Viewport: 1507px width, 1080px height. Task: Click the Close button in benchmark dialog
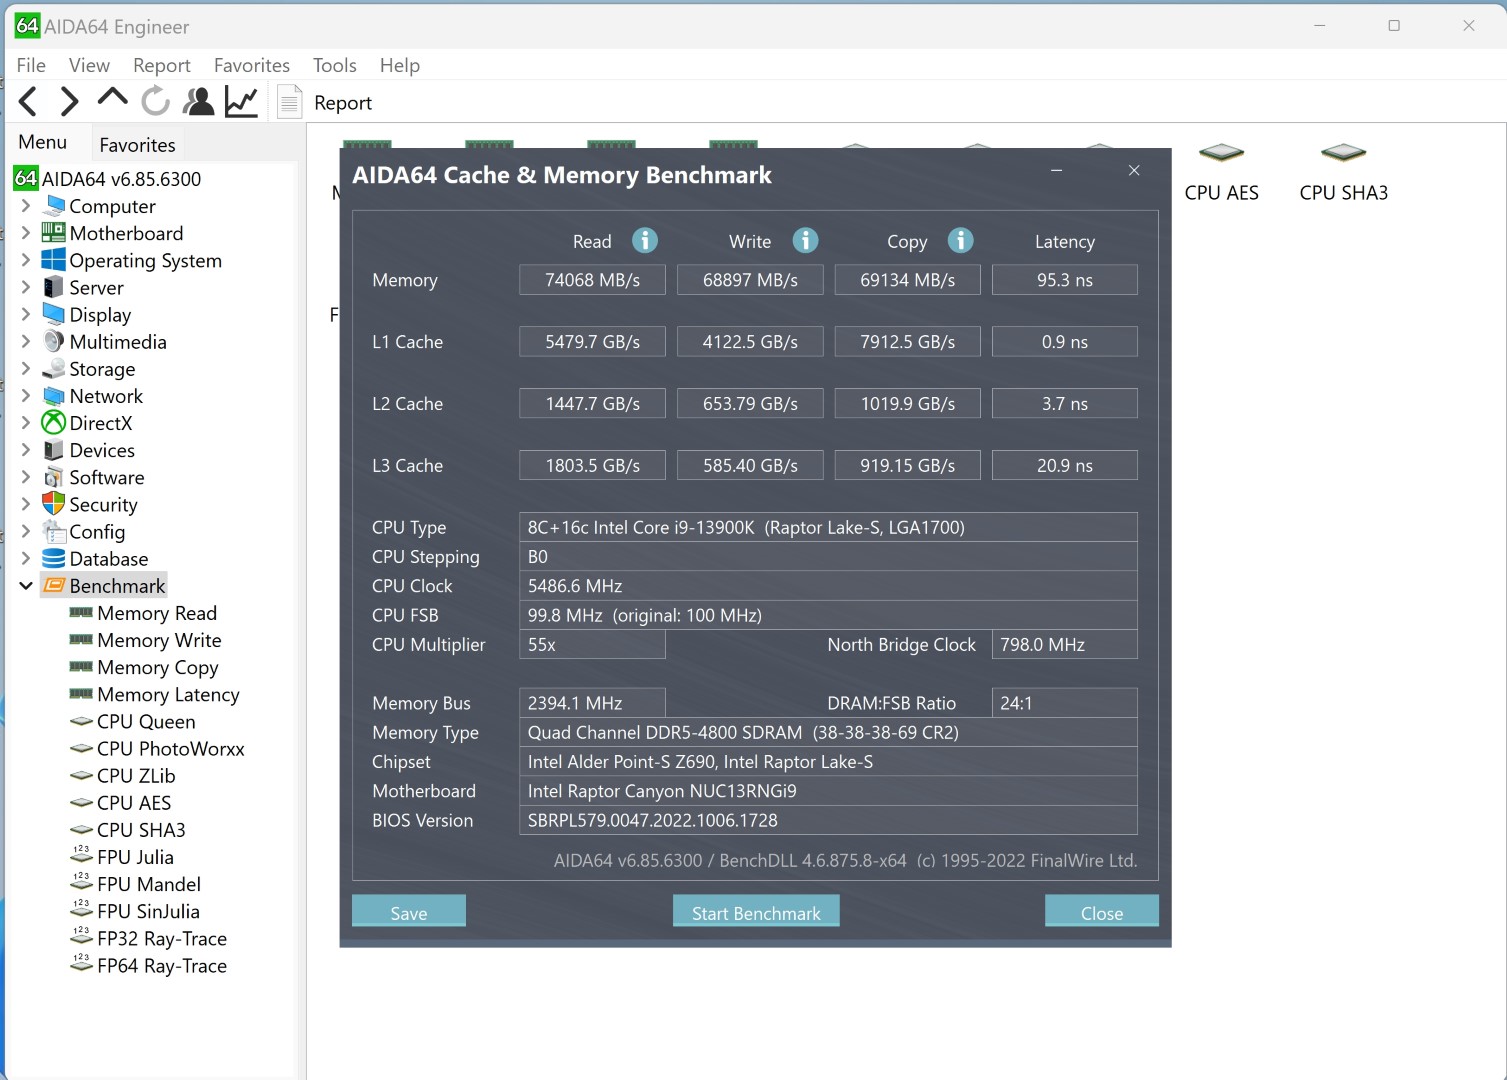click(1102, 912)
